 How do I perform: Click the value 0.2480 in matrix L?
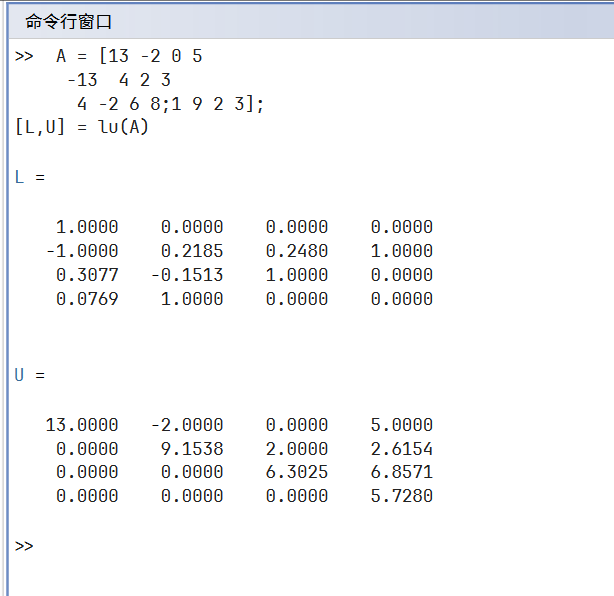297,251
